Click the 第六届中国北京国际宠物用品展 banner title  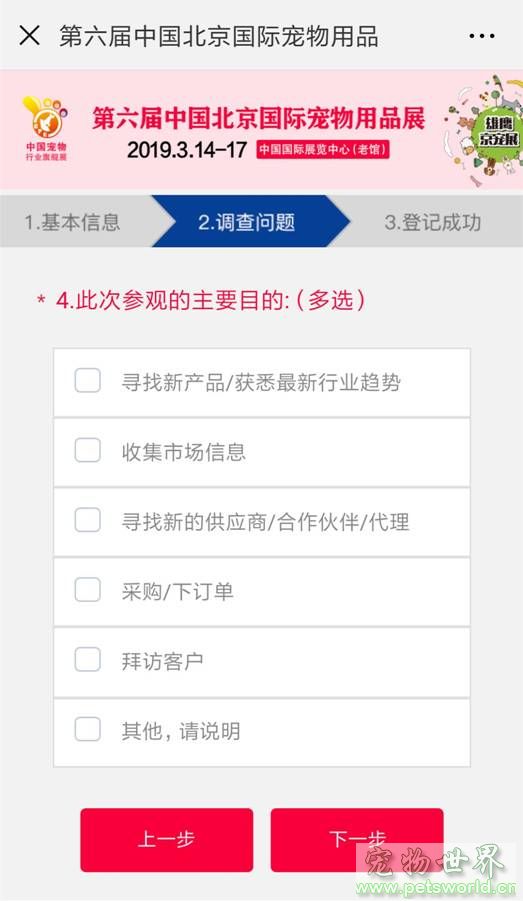259,118
